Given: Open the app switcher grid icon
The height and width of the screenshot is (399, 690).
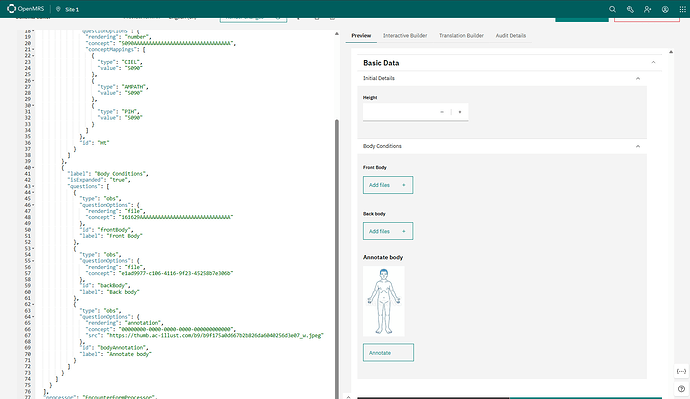Looking at the screenshot, I should [x=683, y=9].
